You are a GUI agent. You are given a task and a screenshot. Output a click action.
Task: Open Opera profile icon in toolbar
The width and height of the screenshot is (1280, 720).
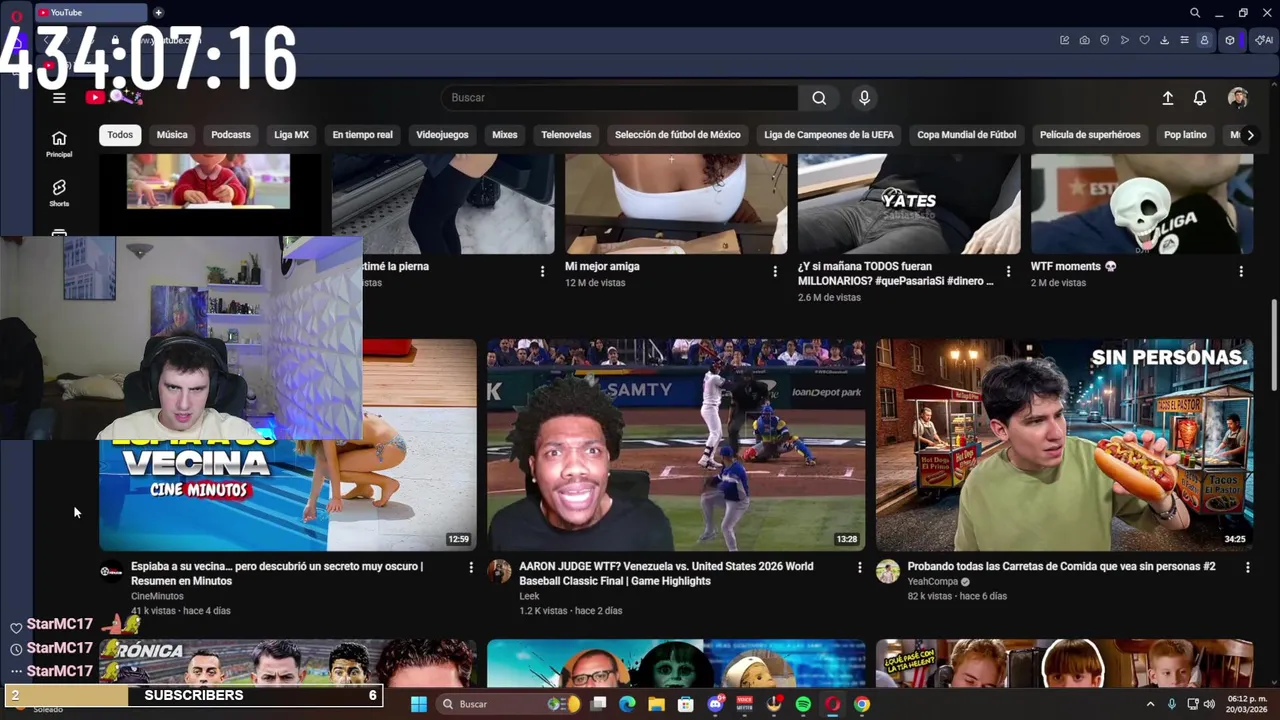tap(1205, 40)
